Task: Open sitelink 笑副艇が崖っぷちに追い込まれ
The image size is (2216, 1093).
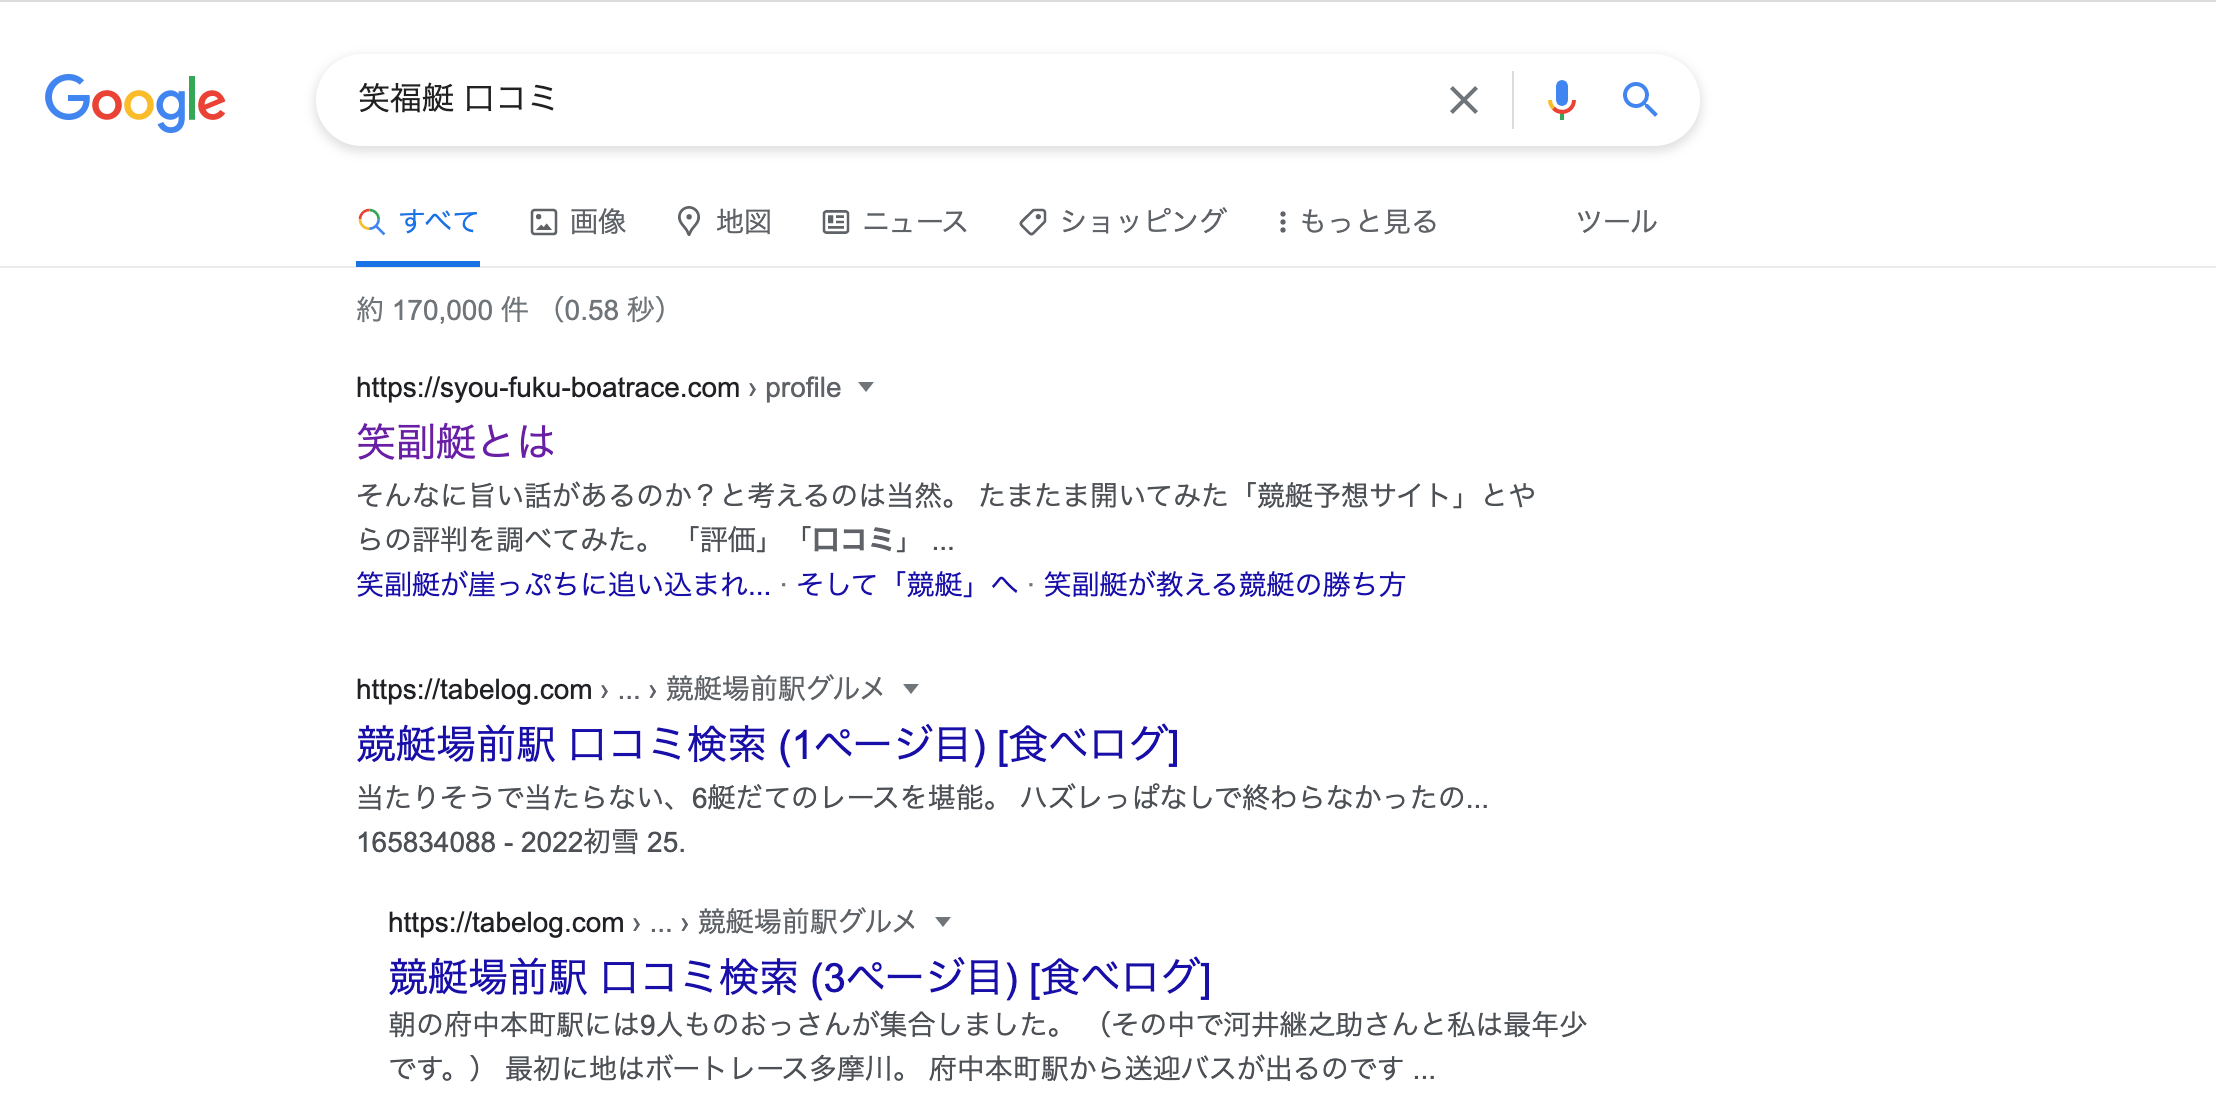Action: pos(563,585)
